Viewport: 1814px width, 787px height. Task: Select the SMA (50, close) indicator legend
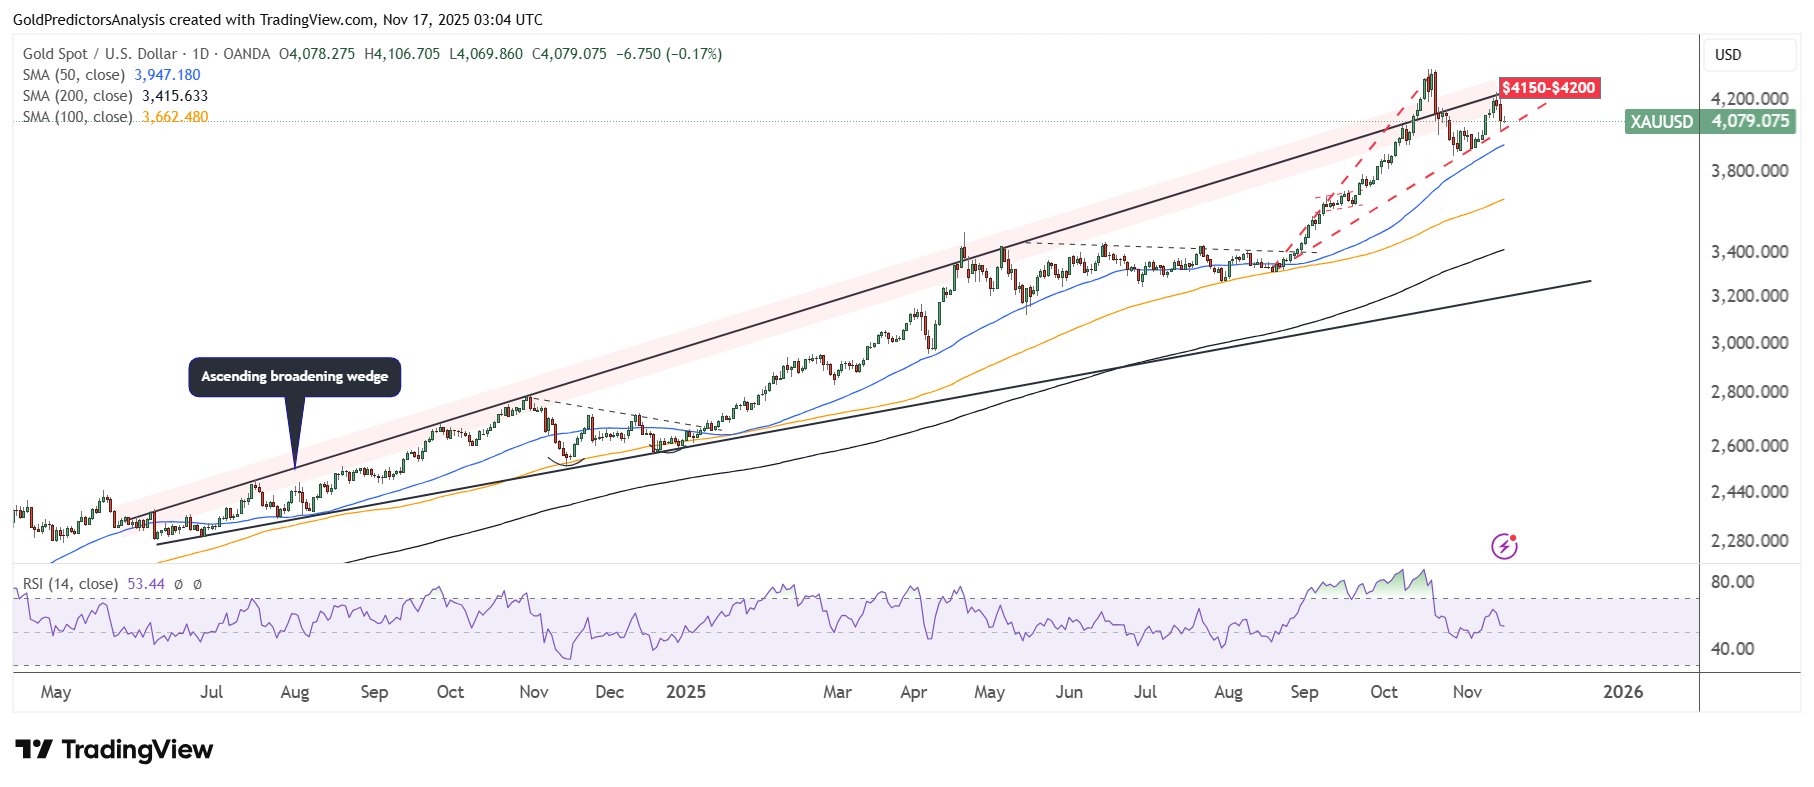(74, 75)
